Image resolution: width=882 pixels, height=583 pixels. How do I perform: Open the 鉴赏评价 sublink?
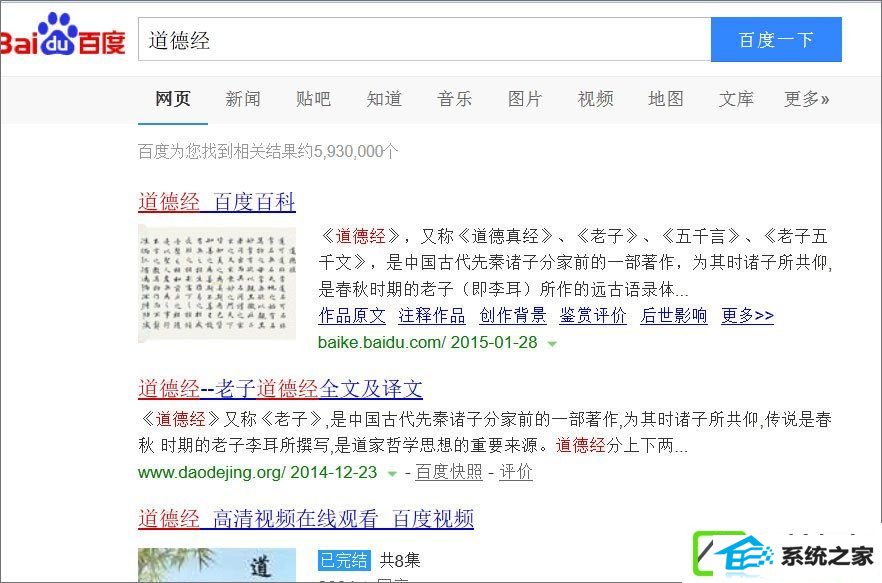pos(593,315)
